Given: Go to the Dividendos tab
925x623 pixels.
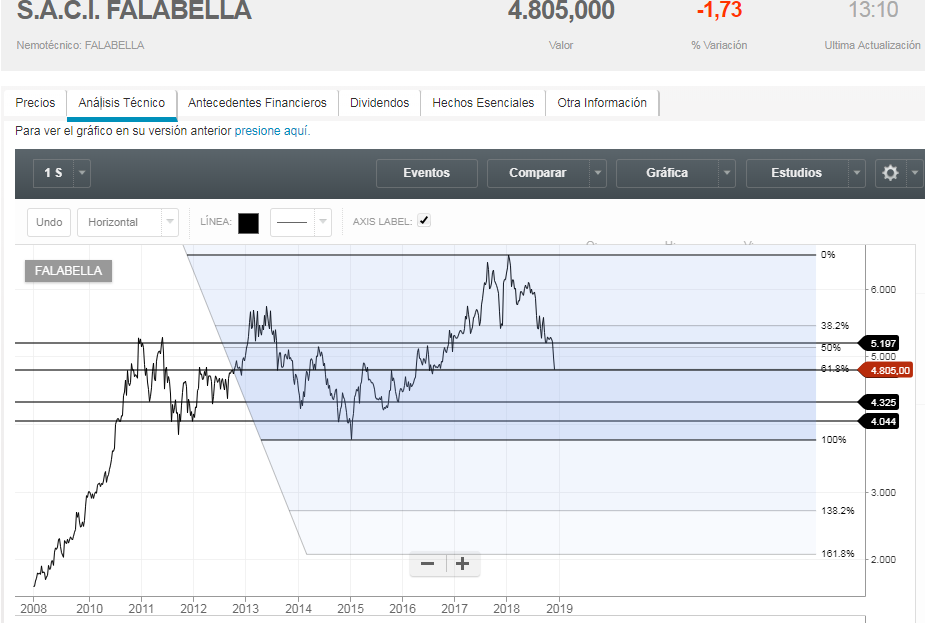Looking at the screenshot, I should tap(379, 103).
